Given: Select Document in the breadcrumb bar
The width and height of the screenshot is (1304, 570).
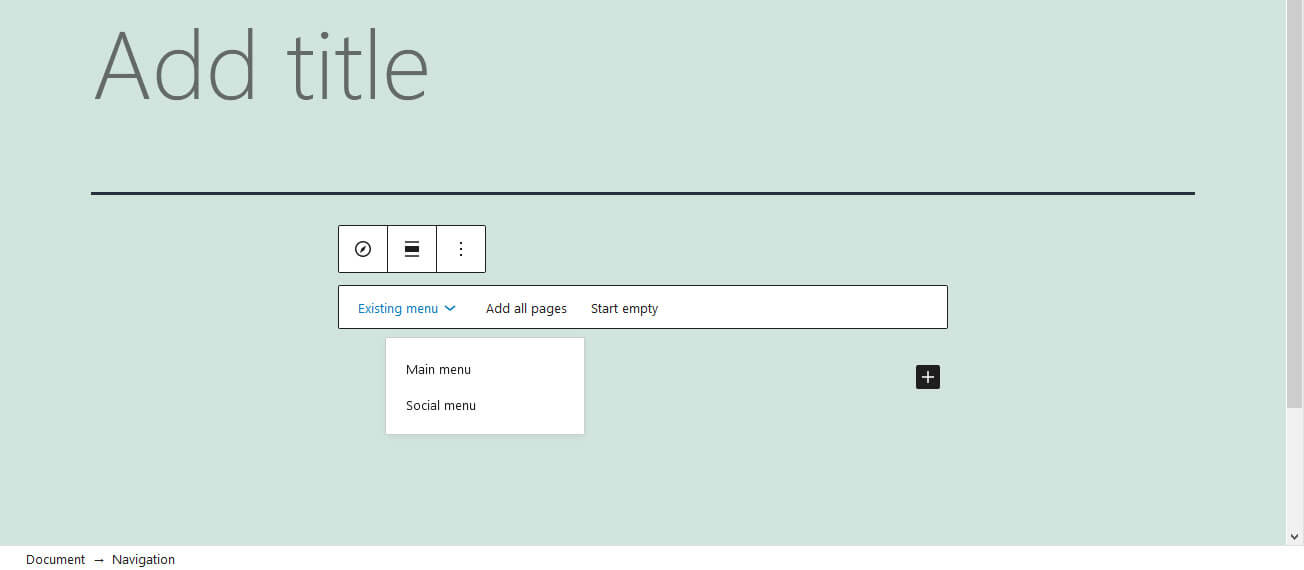Looking at the screenshot, I should pyautogui.click(x=55, y=560).
